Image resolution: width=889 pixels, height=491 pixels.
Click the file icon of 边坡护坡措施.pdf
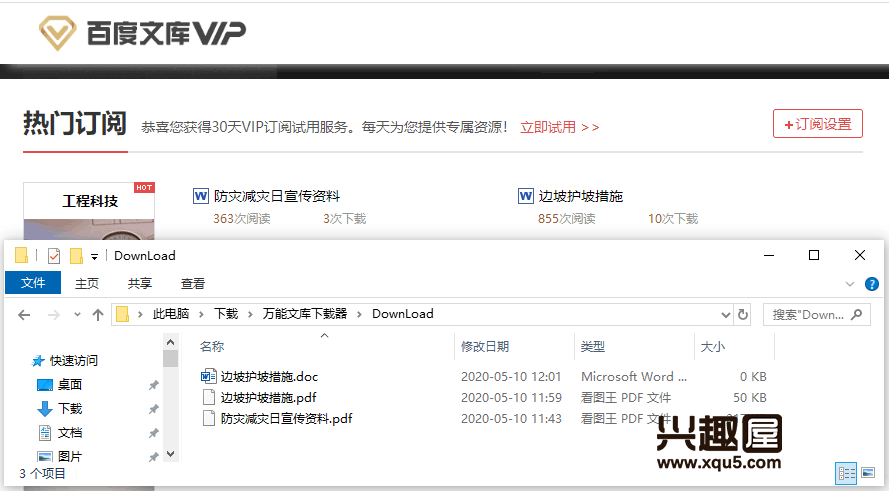pos(209,397)
